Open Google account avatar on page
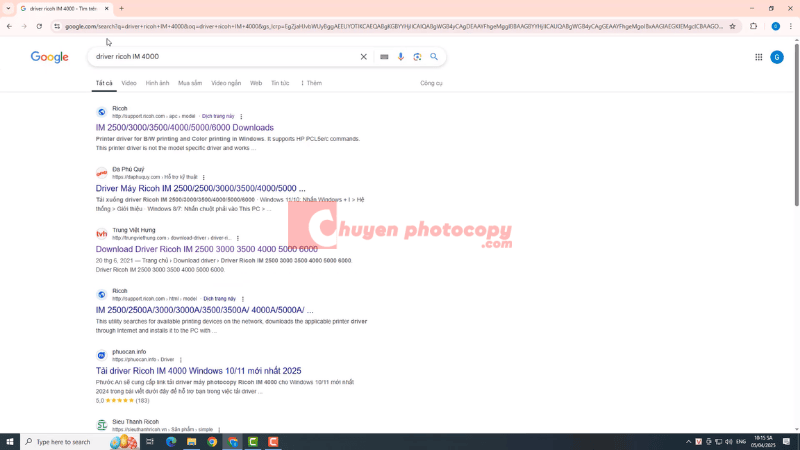The height and width of the screenshot is (450, 800). click(x=777, y=57)
